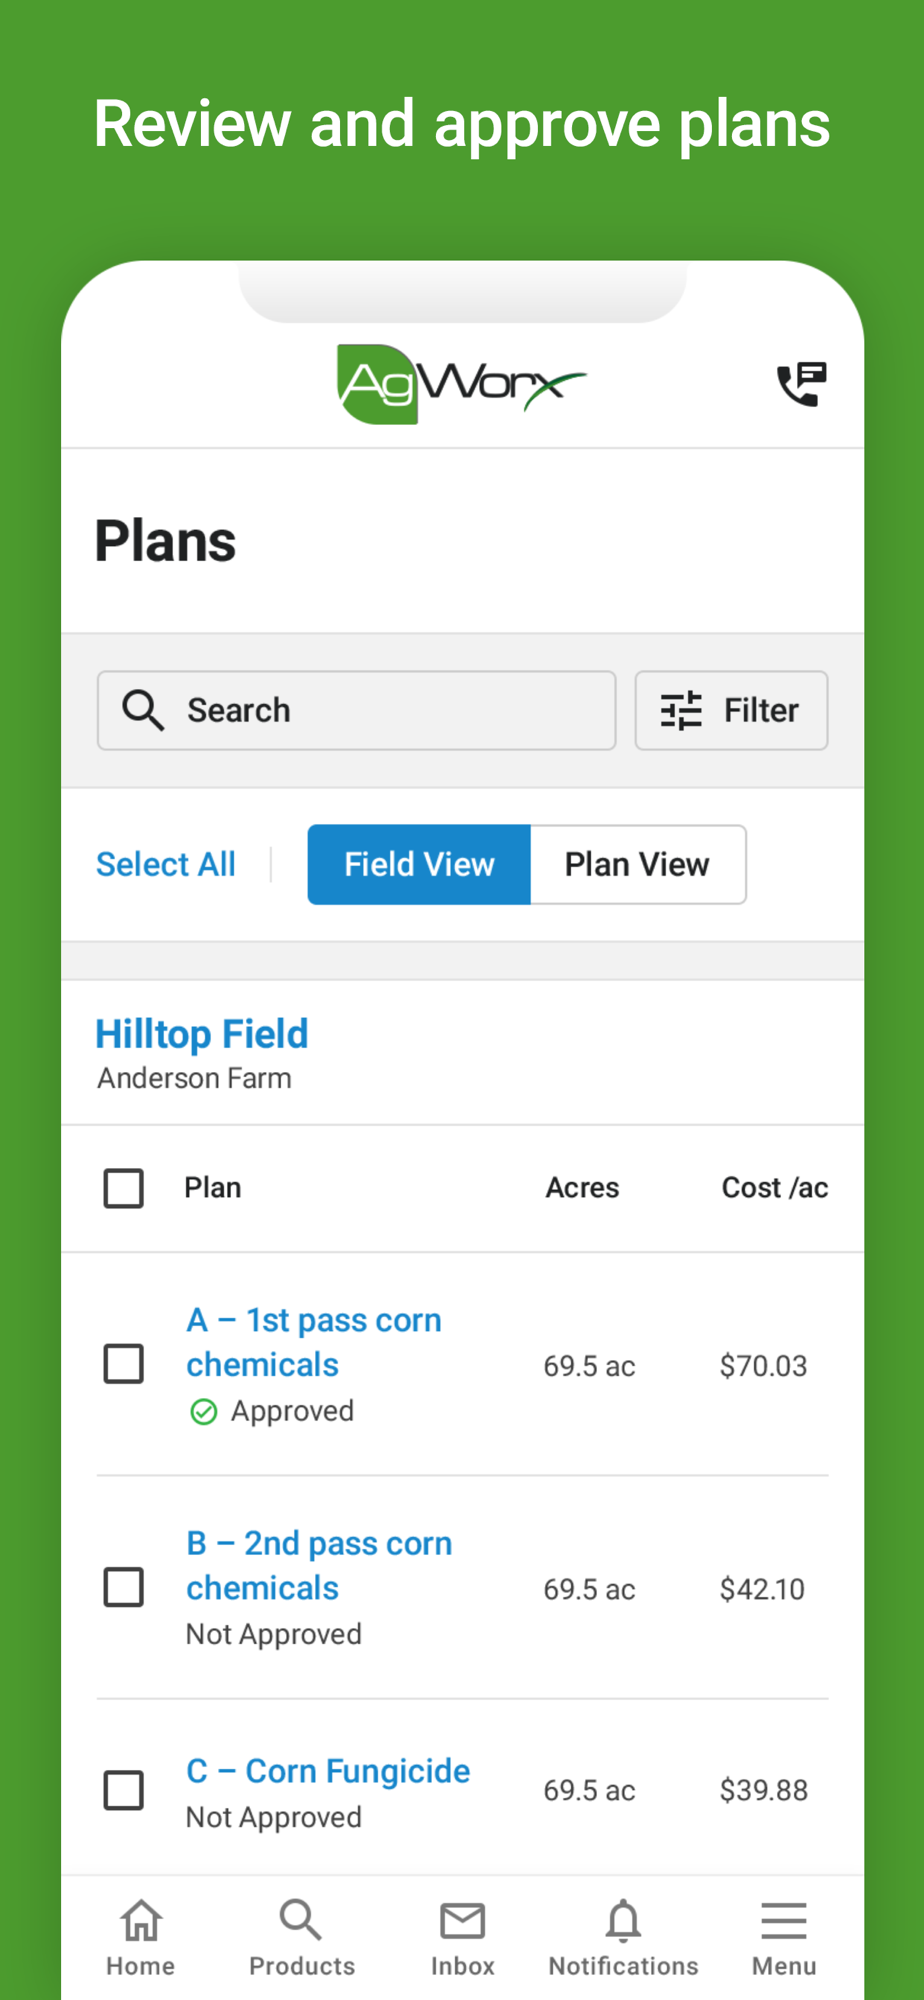The height and width of the screenshot is (2000, 924).
Task: Open the Hilltop Field link
Action: pyautogui.click(x=202, y=1034)
